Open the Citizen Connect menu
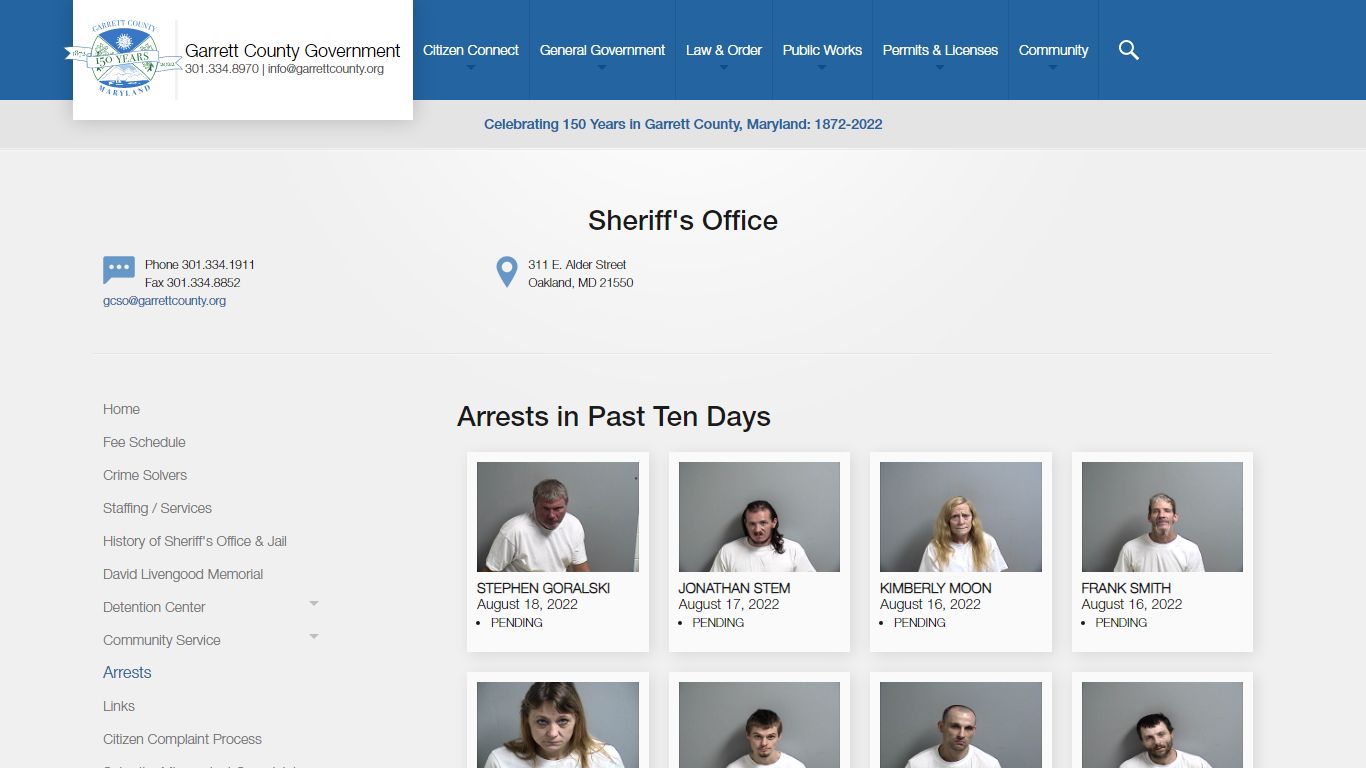The image size is (1366, 768). pos(471,50)
